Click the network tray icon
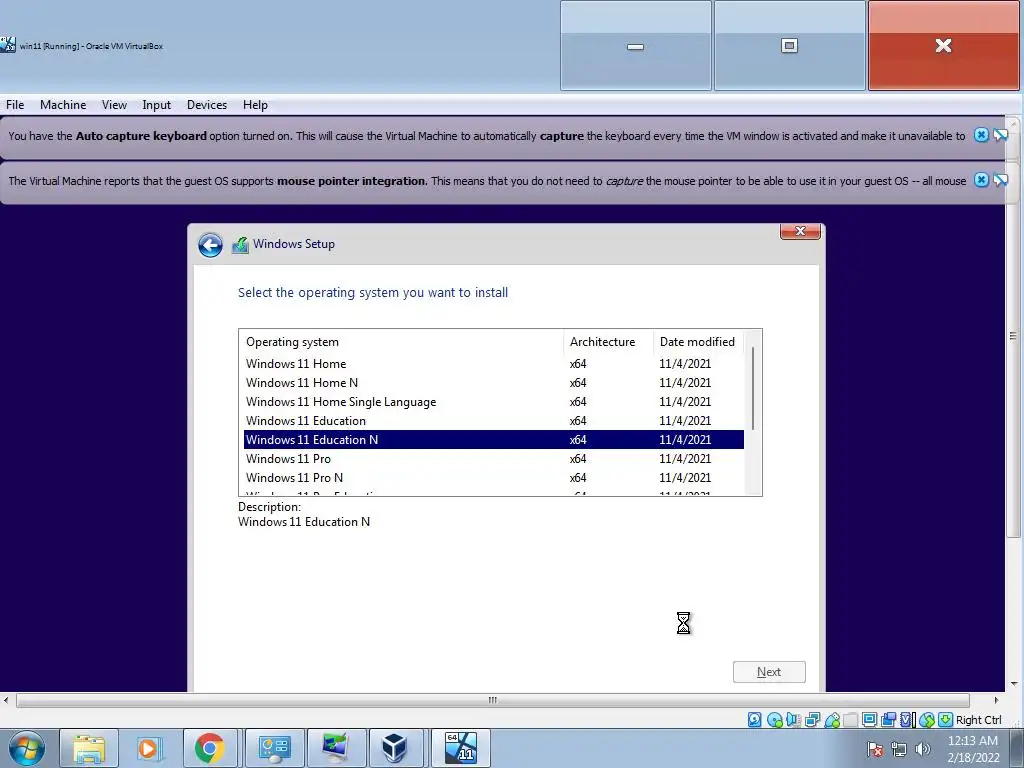Image resolution: width=1024 pixels, height=768 pixels. pos(899,749)
